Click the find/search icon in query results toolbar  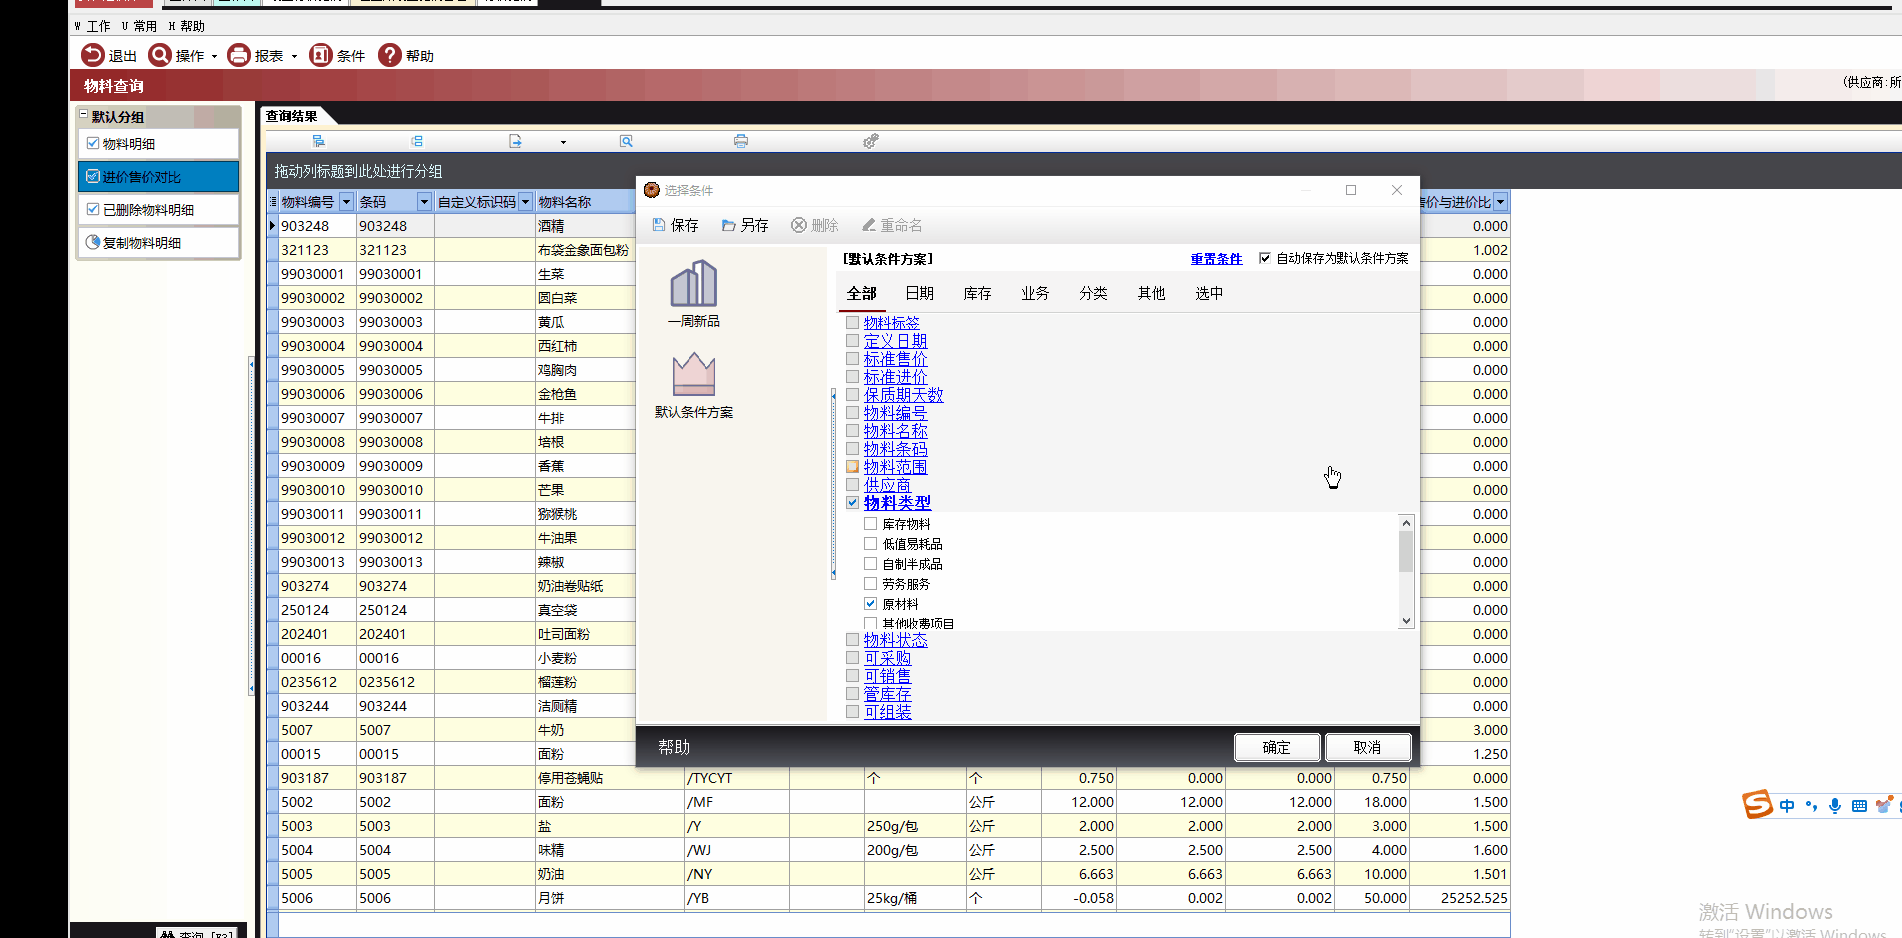626,141
